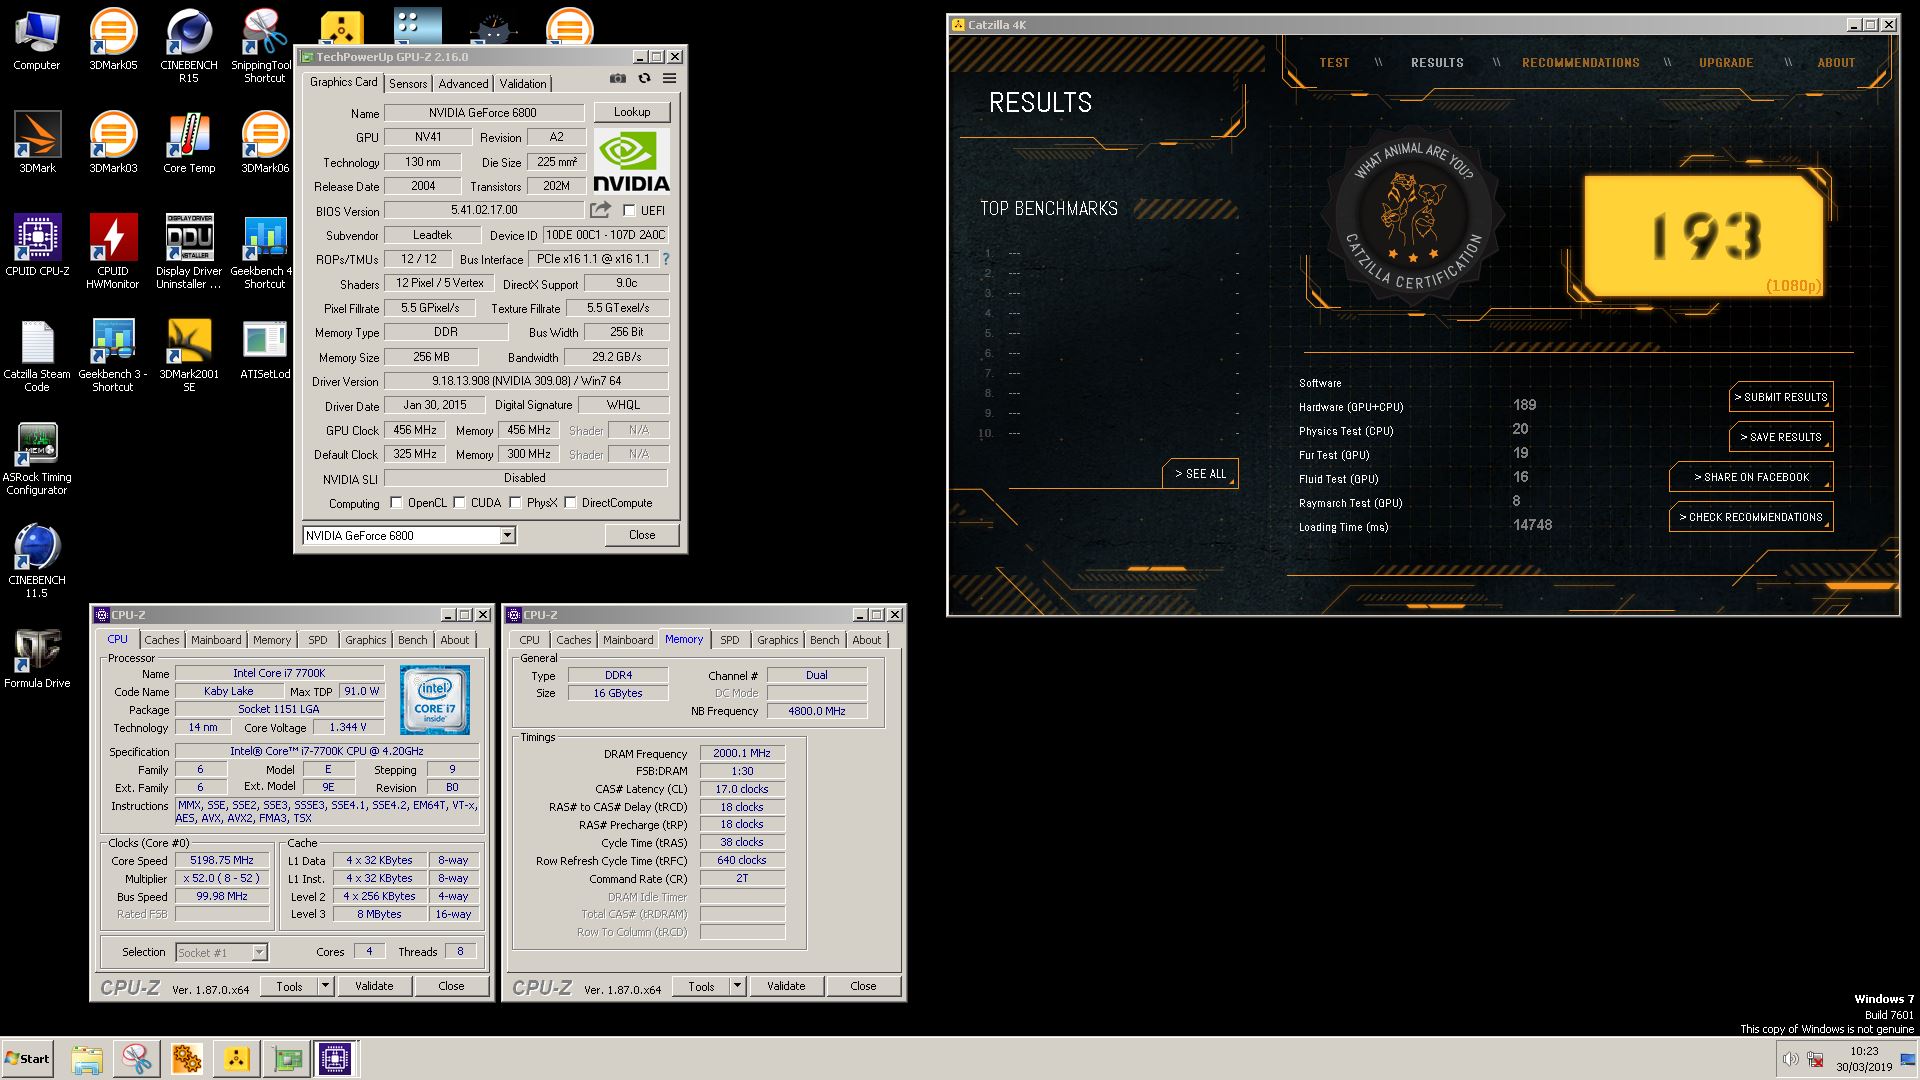Open Bench tab in right CPU-Z window
Image resolution: width=1920 pixels, height=1080 pixels.
(x=824, y=640)
